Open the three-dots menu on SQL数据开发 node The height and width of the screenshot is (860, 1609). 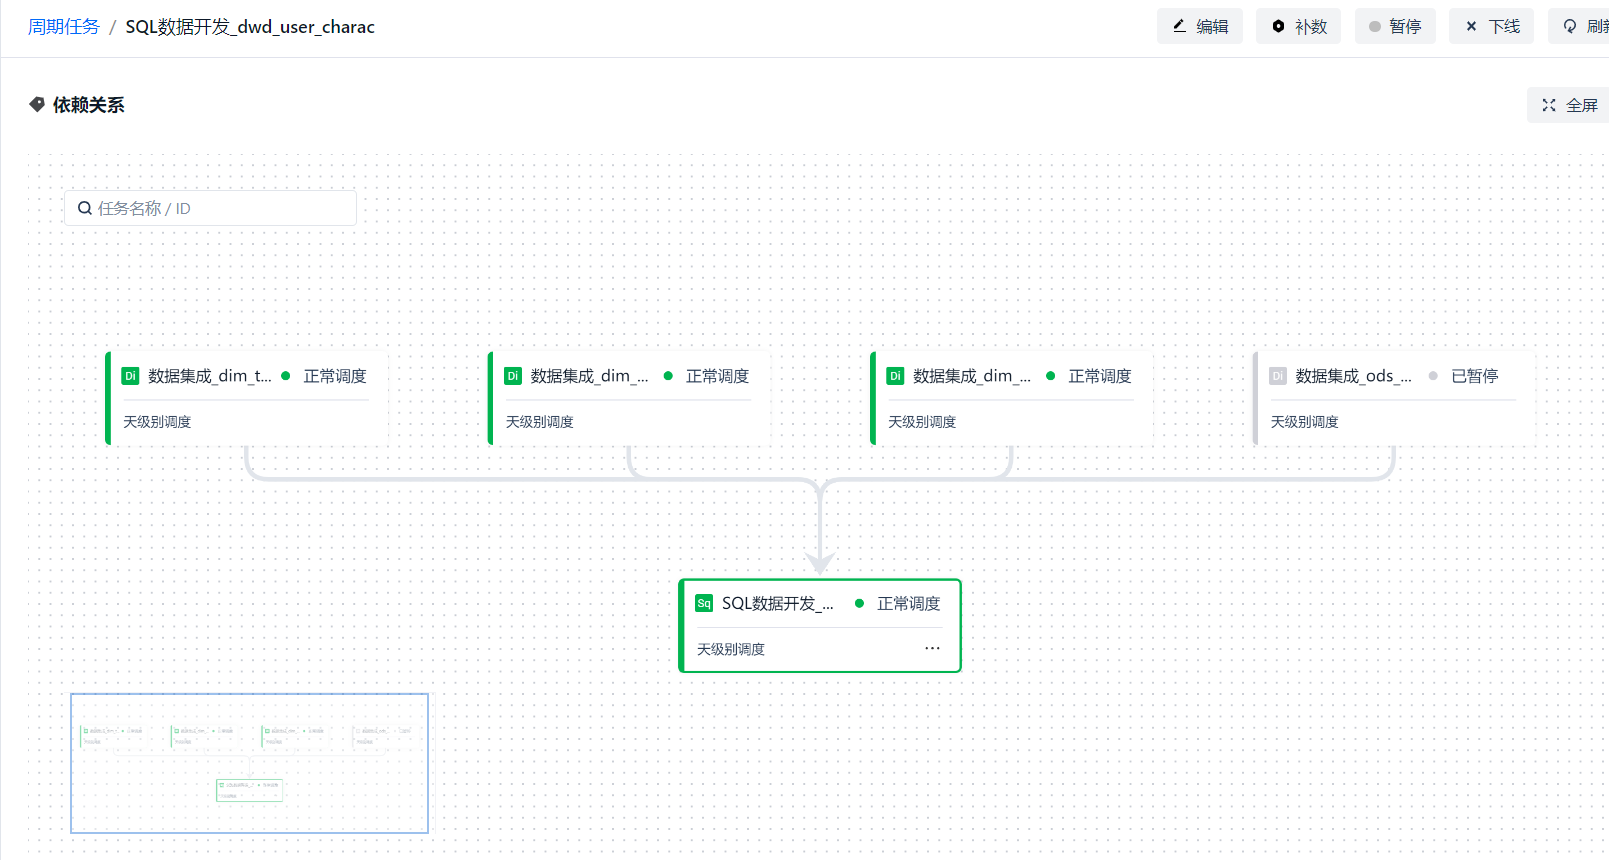932,648
